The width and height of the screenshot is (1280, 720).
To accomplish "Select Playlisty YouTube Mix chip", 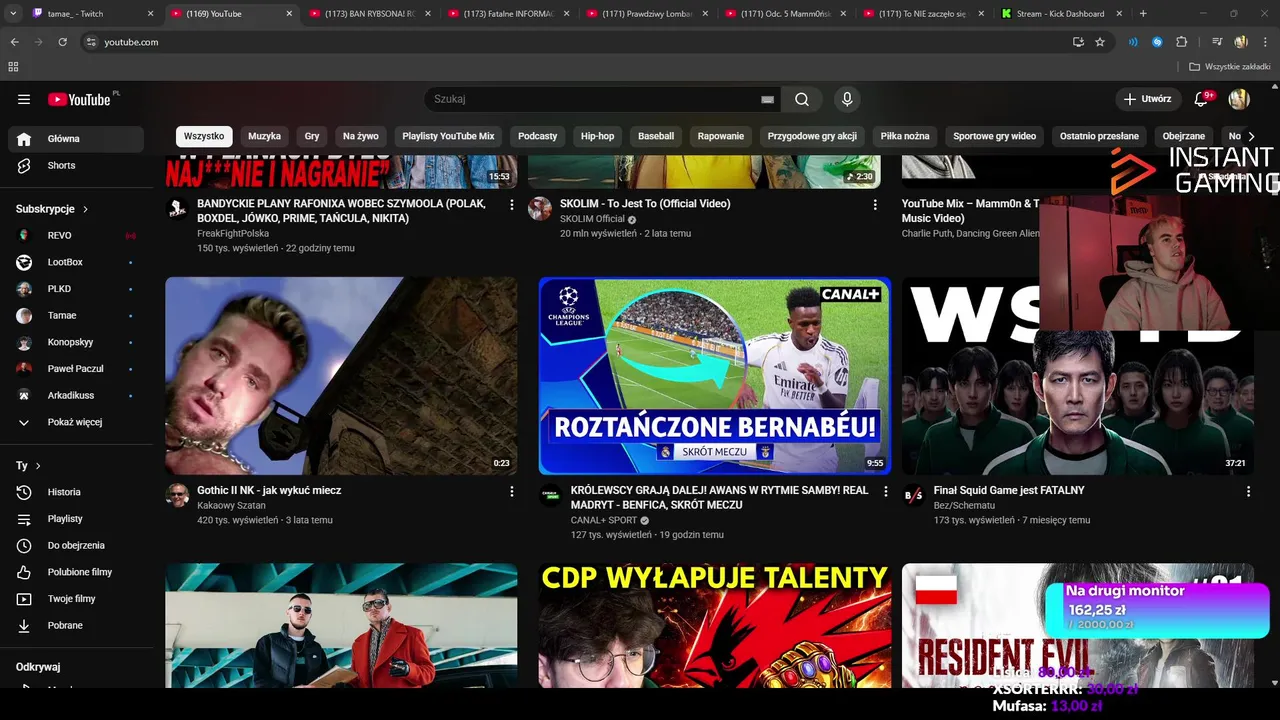I will [x=448, y=136].
